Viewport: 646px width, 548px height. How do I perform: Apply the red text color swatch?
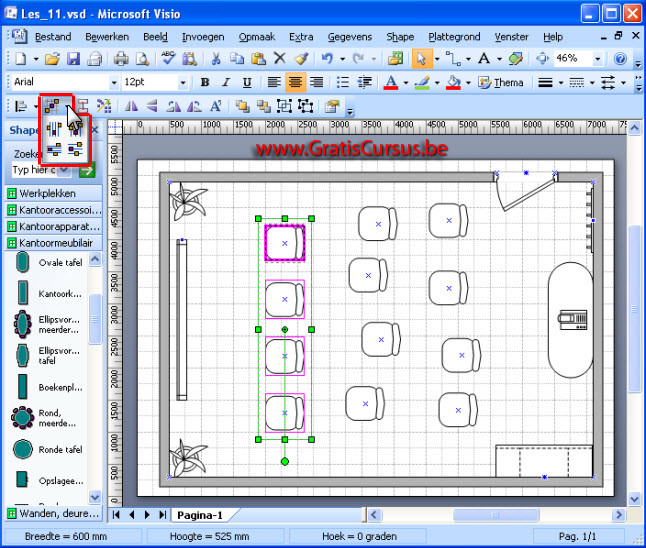pos(391,83)
